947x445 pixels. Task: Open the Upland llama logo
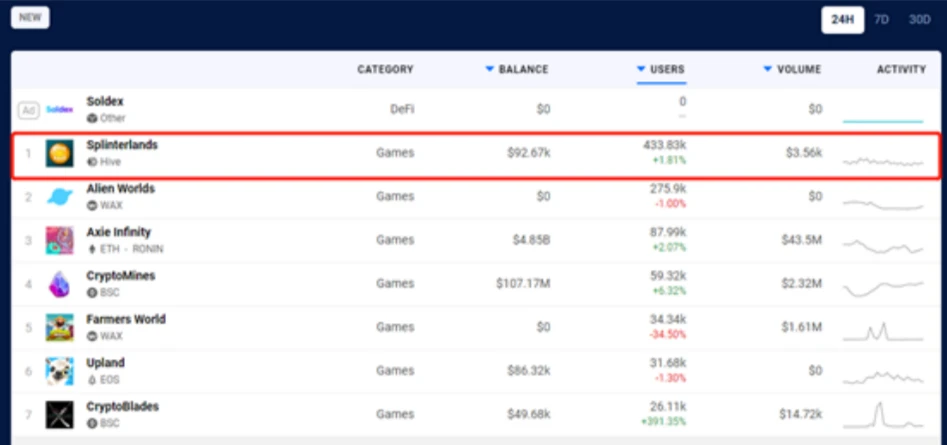click(60, 371)
